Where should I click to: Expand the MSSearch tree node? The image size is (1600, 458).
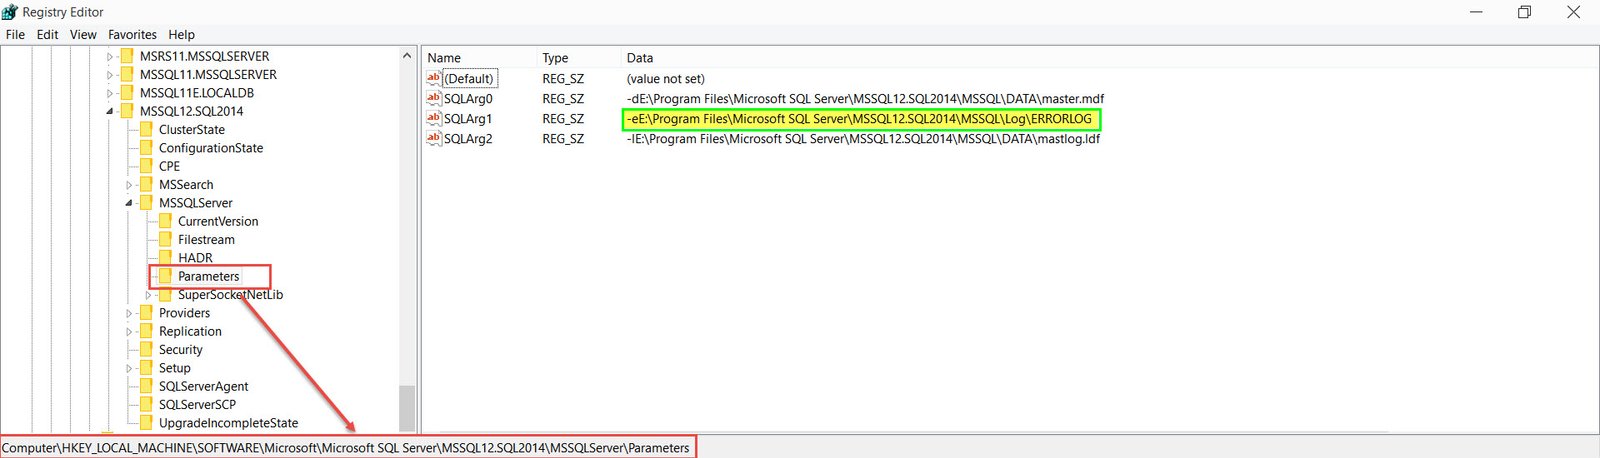(129, 185)
